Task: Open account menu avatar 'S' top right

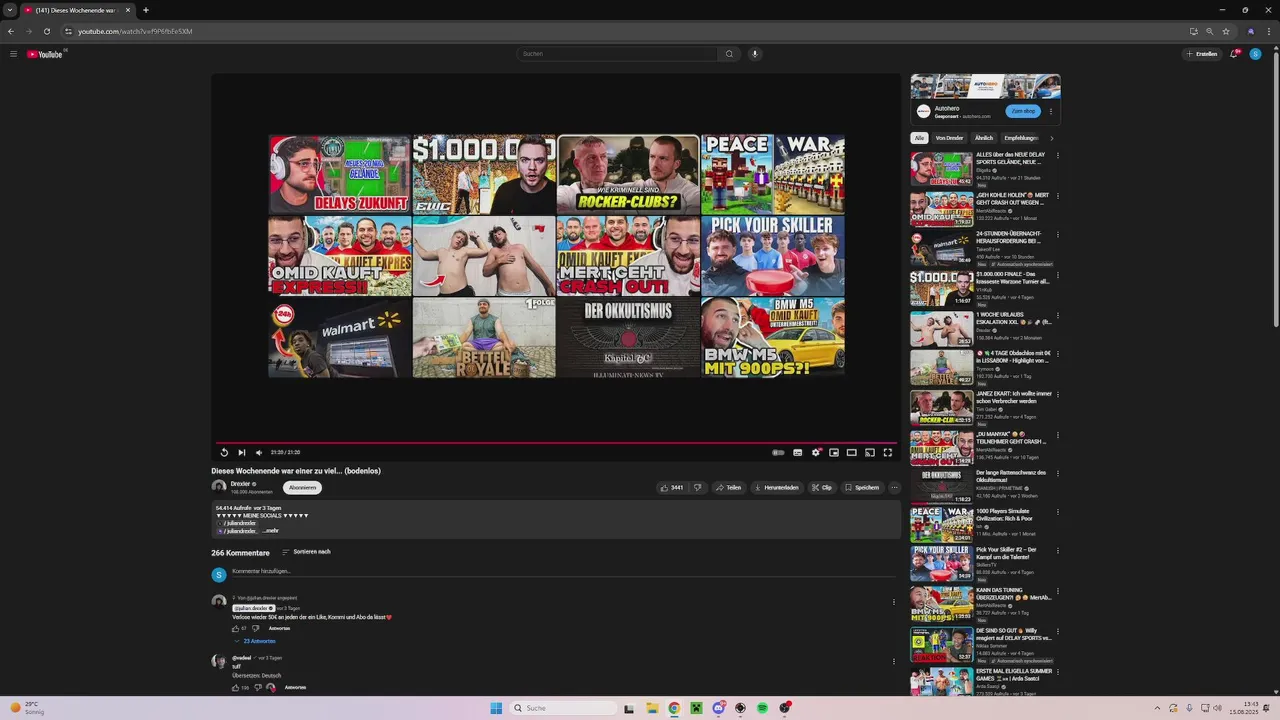Action: (x=1256, y=54)
